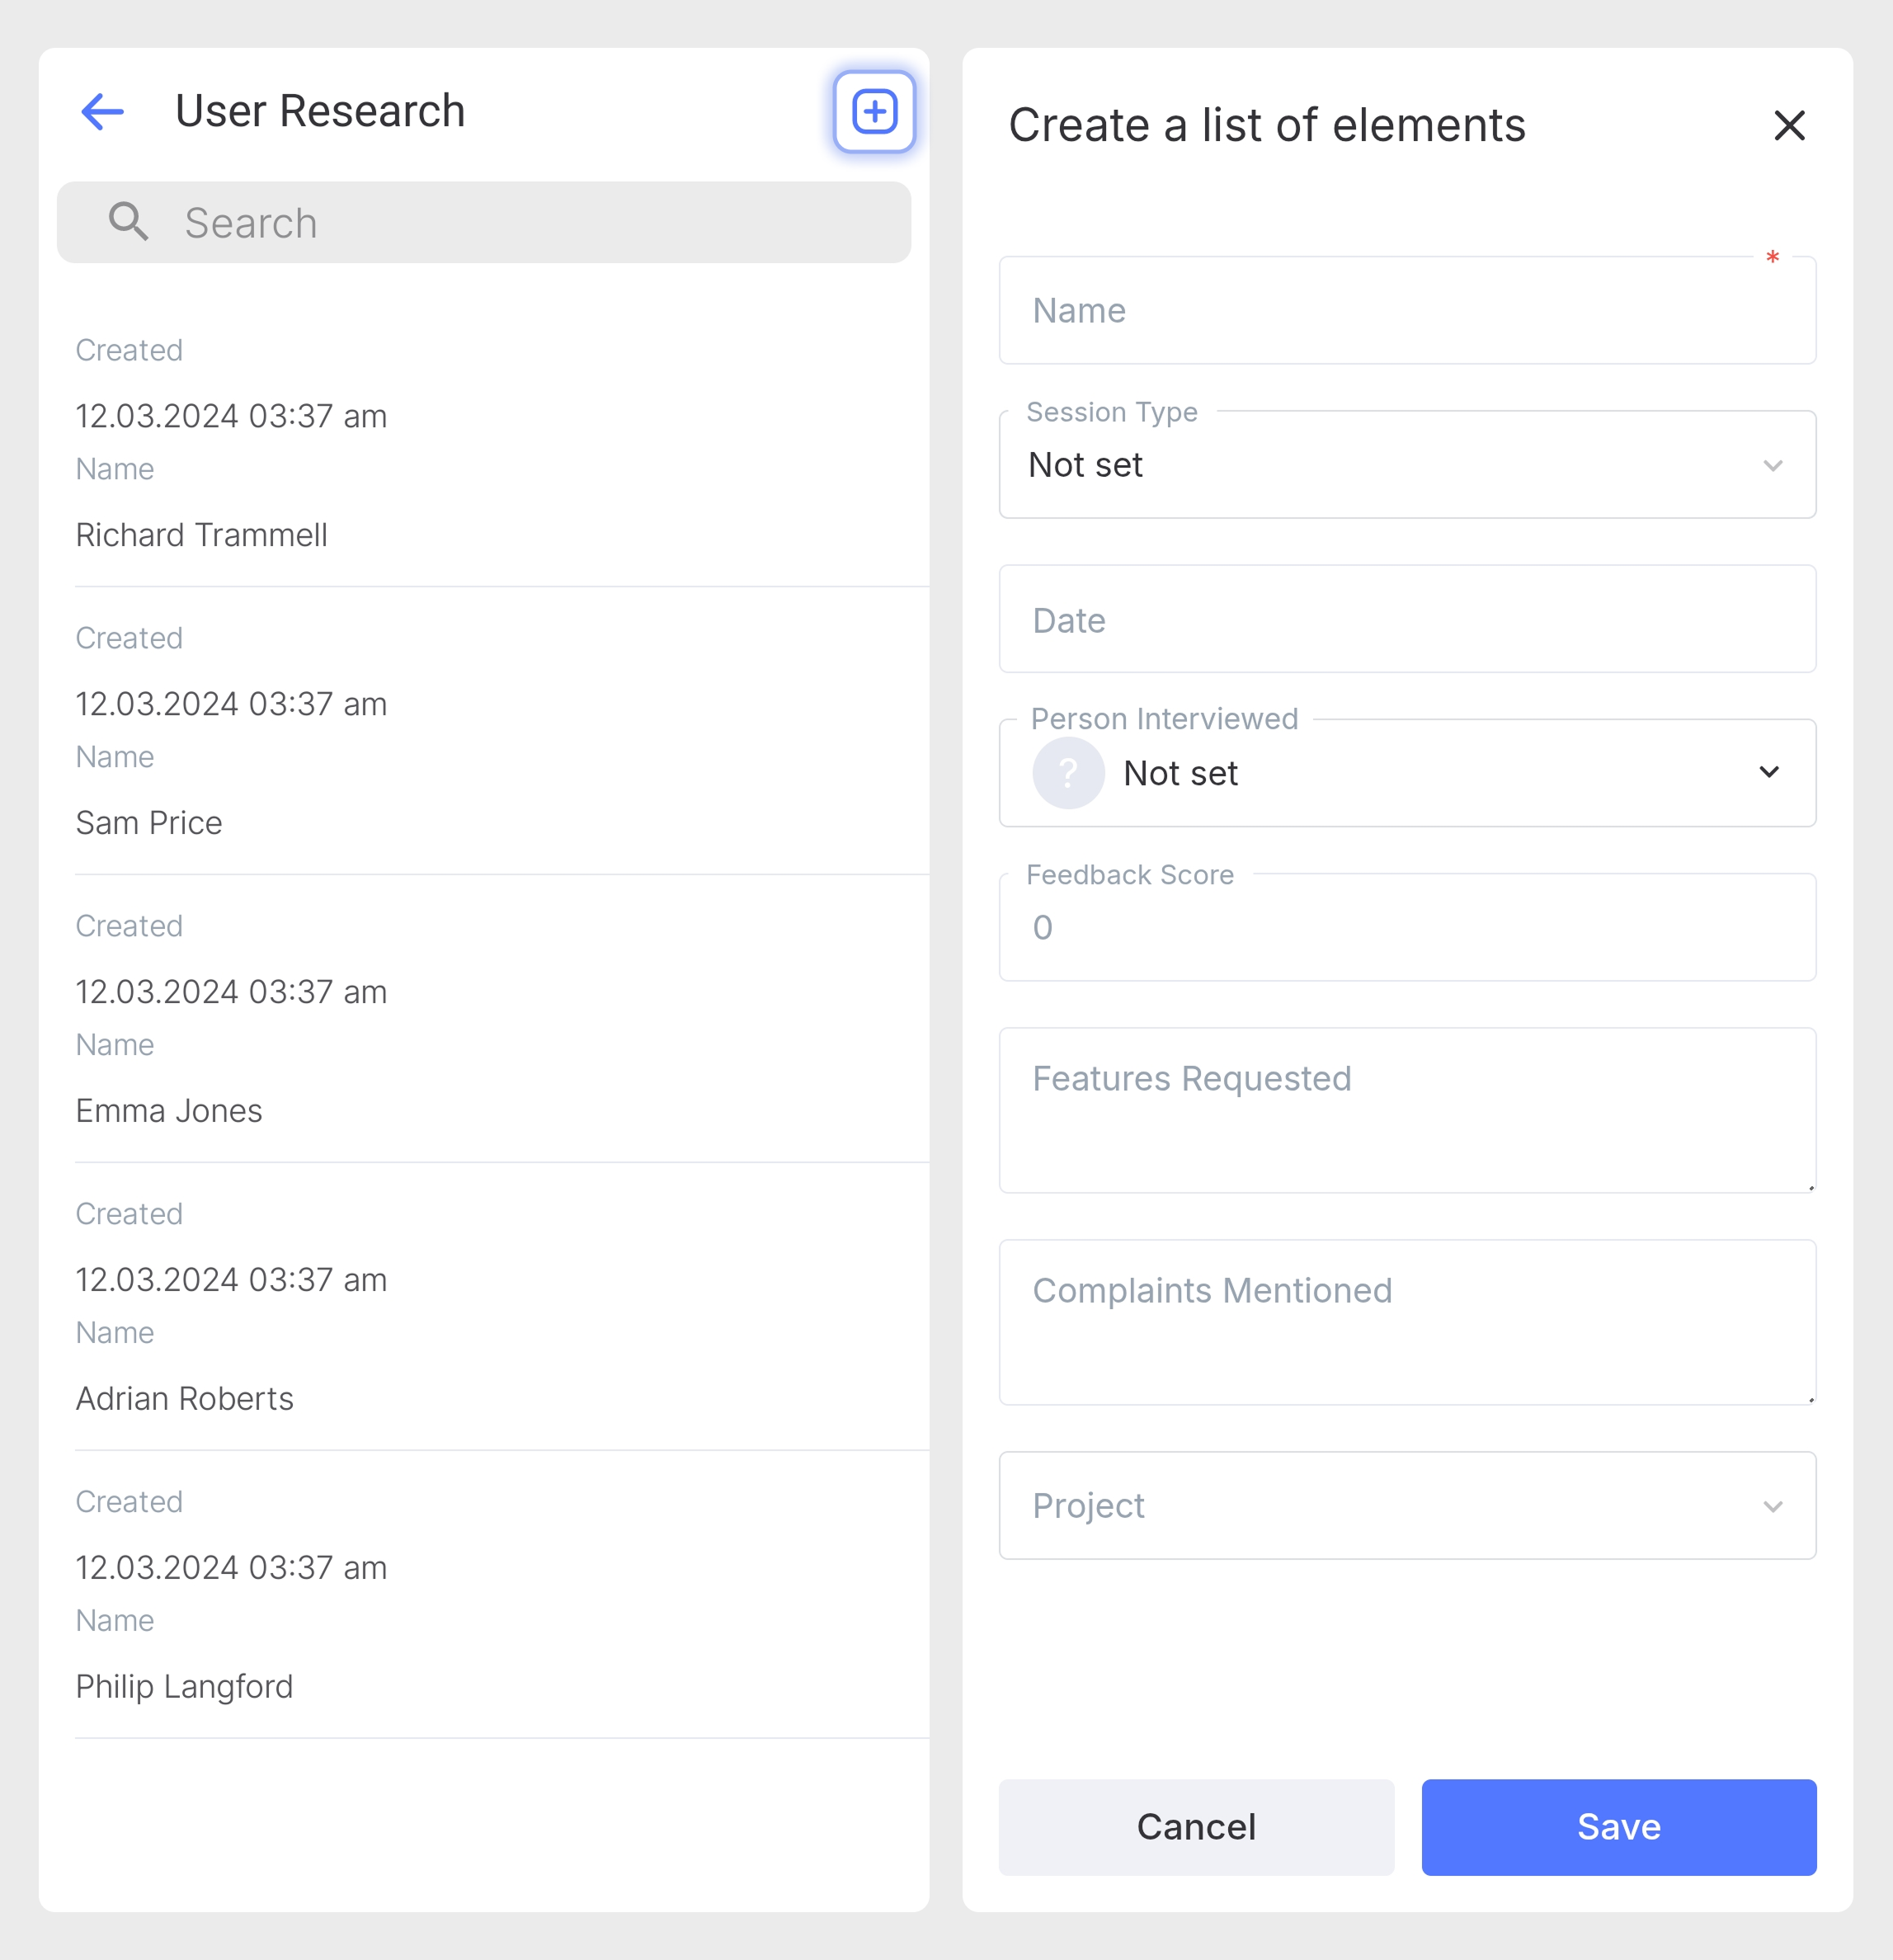Click the Features Requested text area

(1406, 1110)
